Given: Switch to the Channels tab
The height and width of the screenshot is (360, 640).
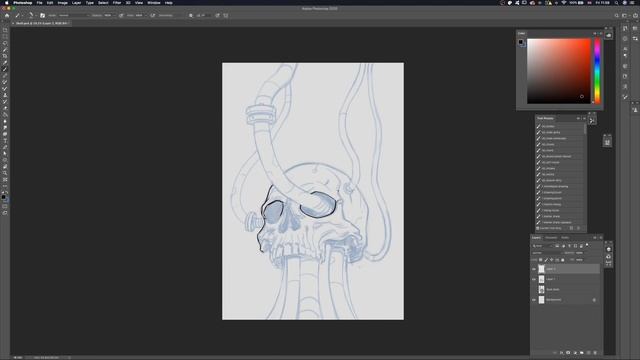Looking at the screenshot, I should tap(551, 238).
